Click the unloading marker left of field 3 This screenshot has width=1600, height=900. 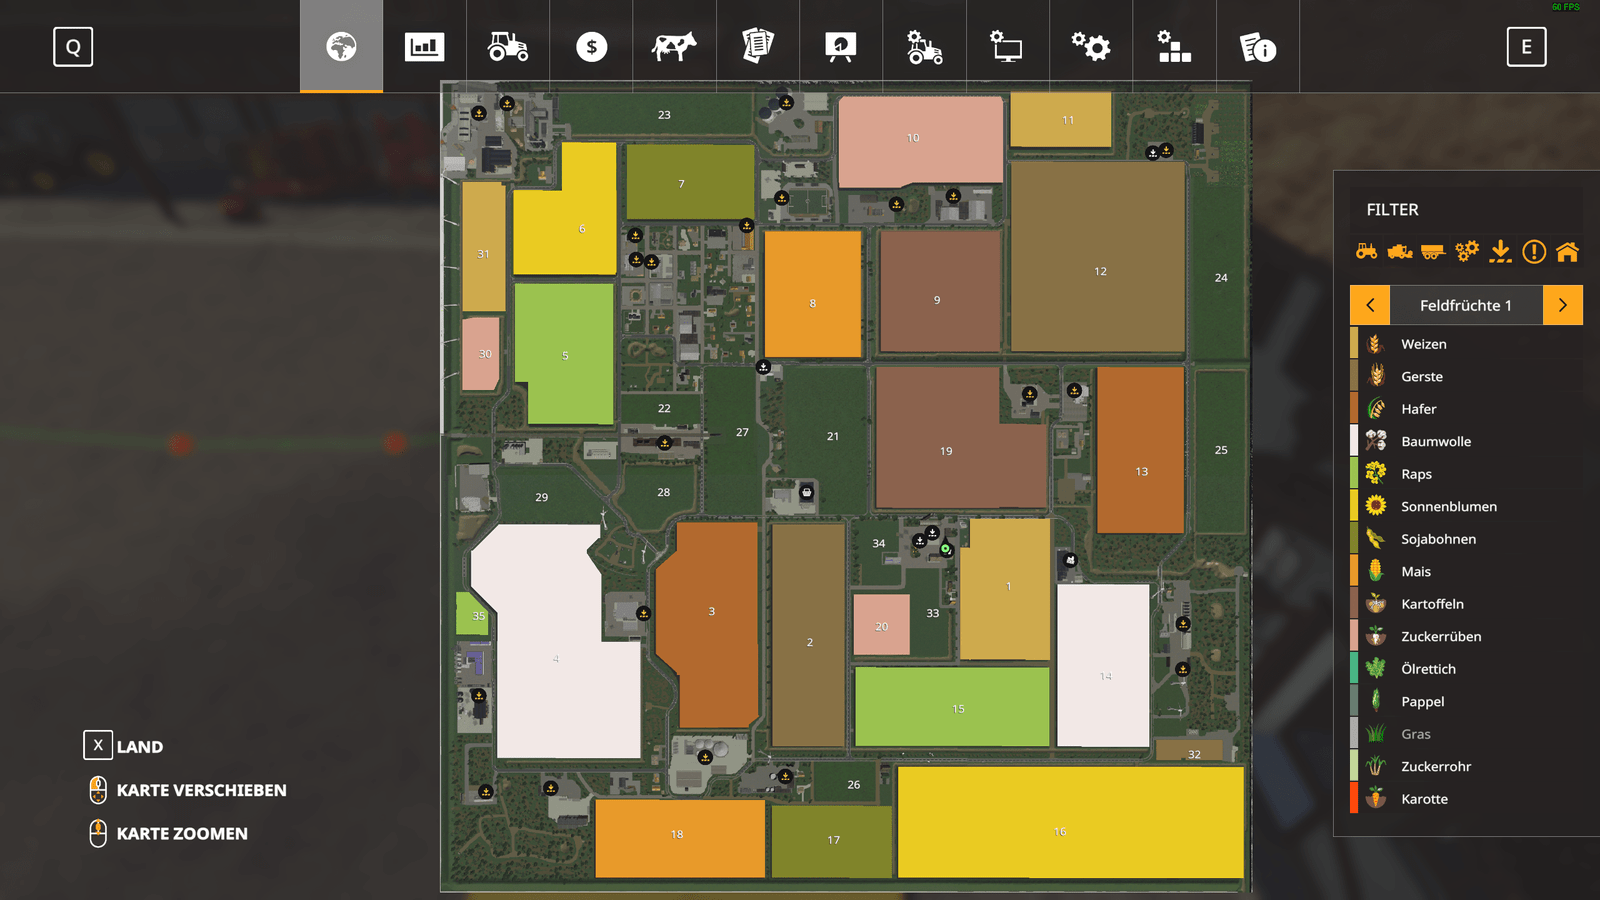[x=643, y=613]
